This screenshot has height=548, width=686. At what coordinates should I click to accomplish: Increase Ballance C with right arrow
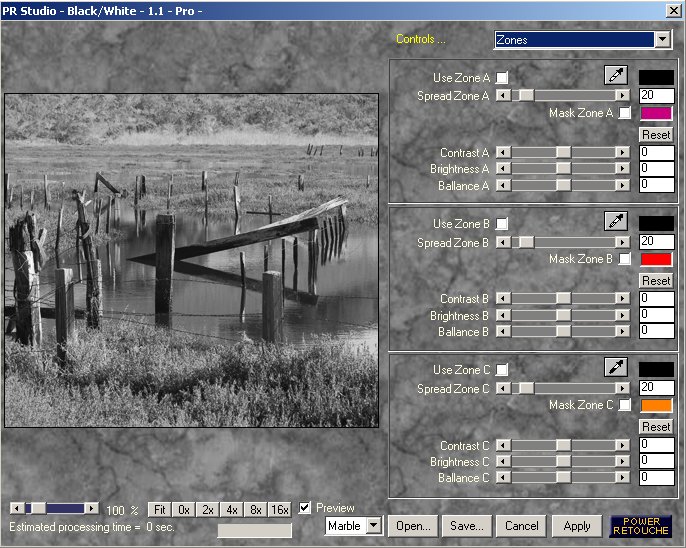(x=622, y=478)
